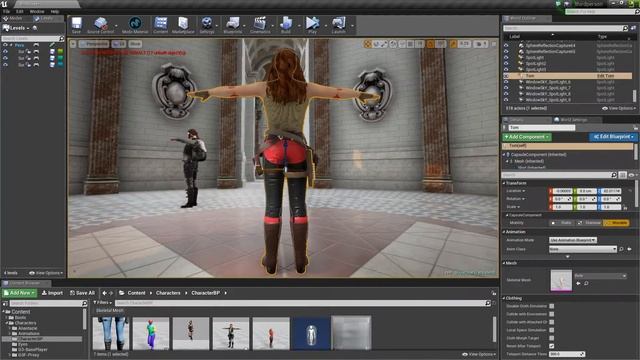Enable Disable Cloth Simulation checkbox
Image resolution: width=640 pixels, height=360 pixels.
551,306
